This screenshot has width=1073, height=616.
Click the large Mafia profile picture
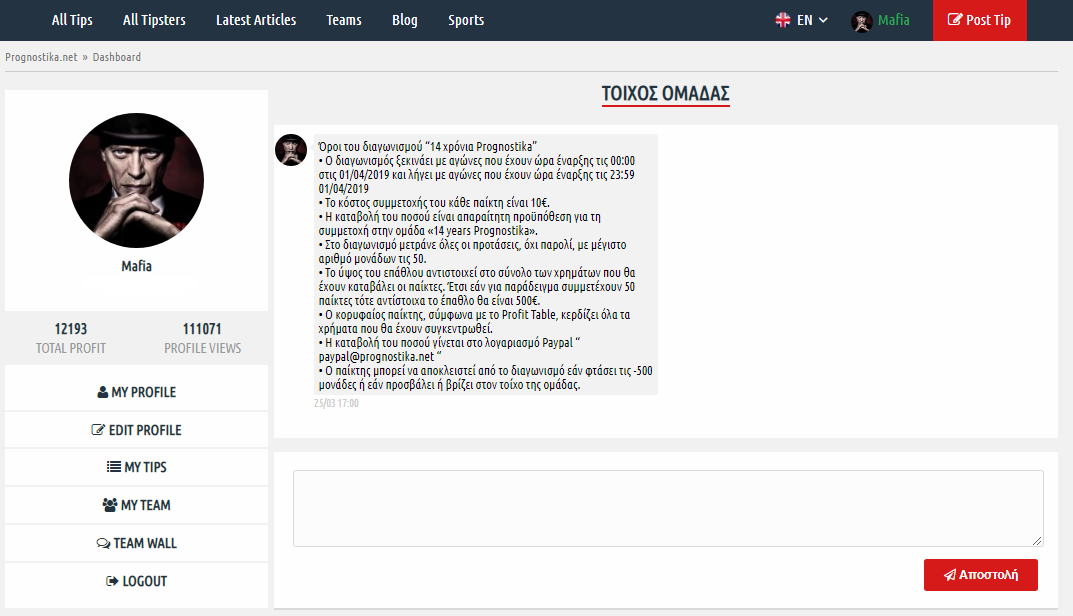[136, 180]
